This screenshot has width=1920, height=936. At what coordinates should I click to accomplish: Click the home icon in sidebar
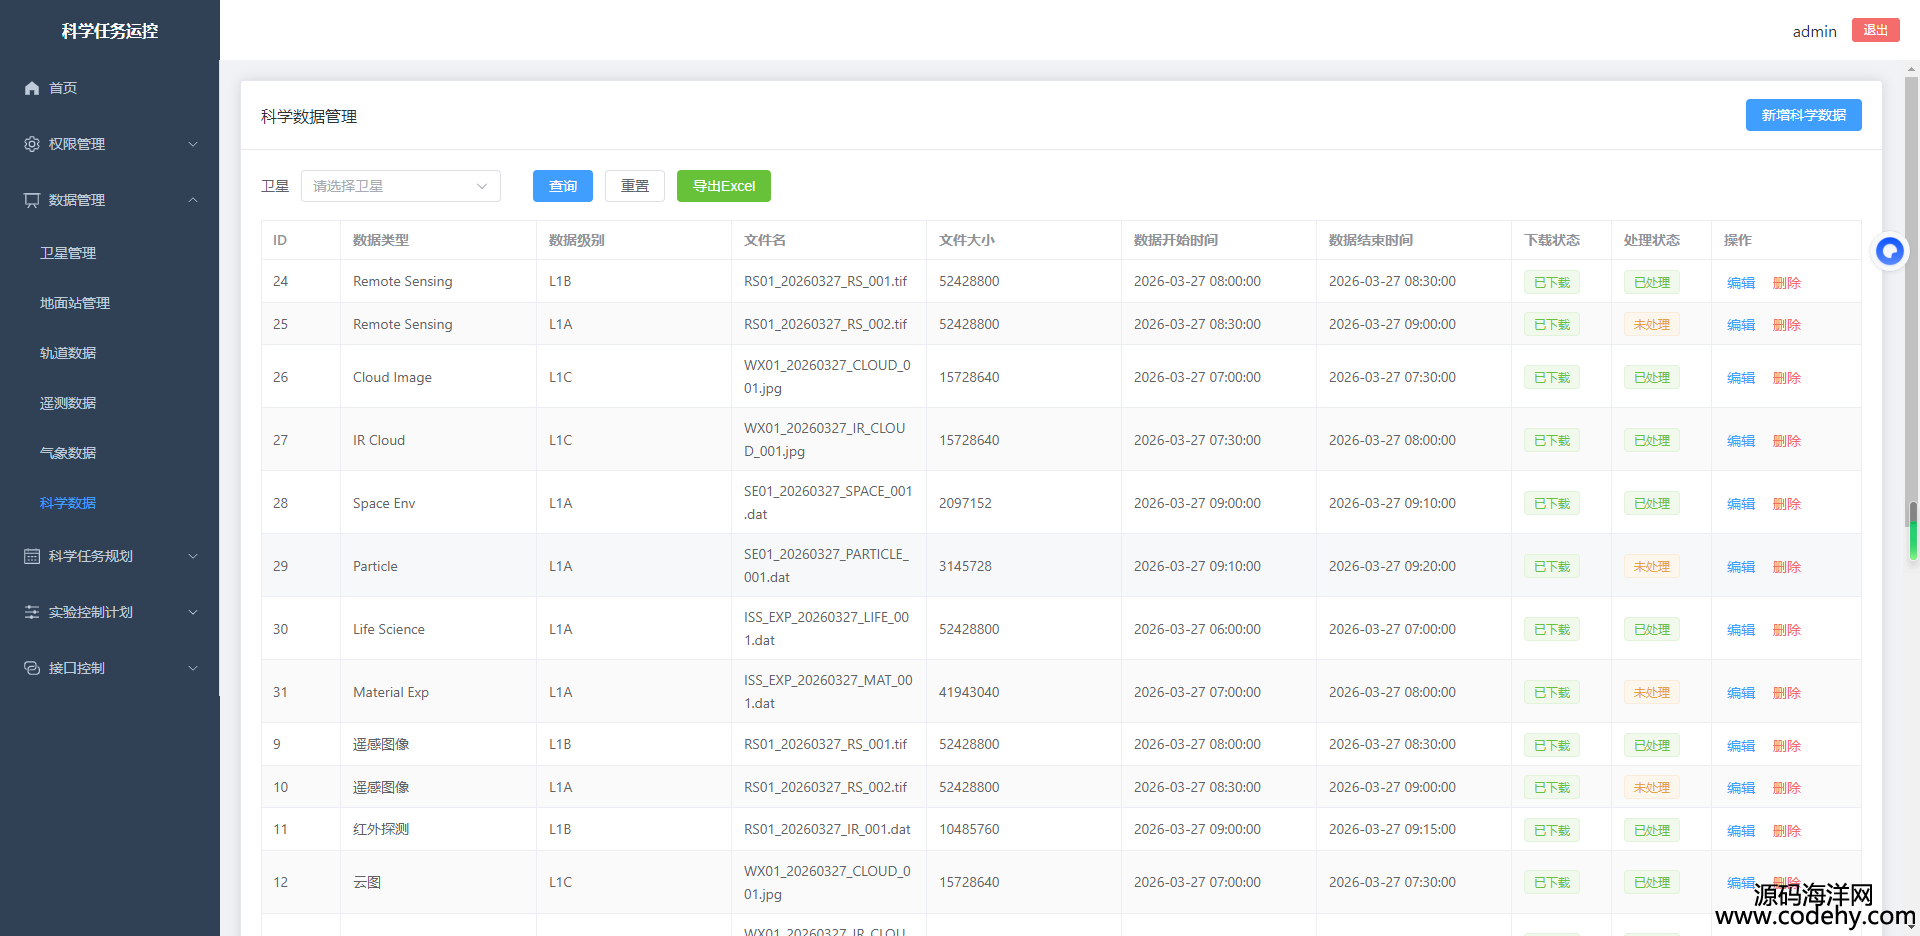(32, 88)
